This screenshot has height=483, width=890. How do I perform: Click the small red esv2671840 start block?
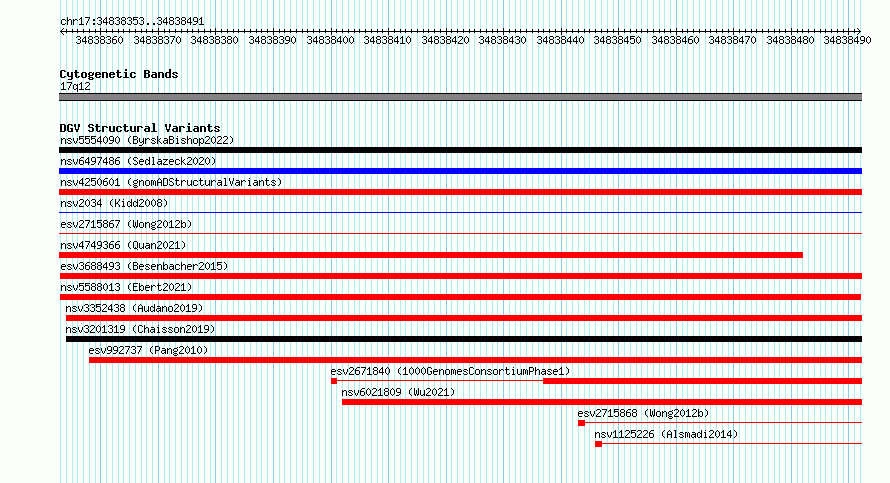click(334, 381)
